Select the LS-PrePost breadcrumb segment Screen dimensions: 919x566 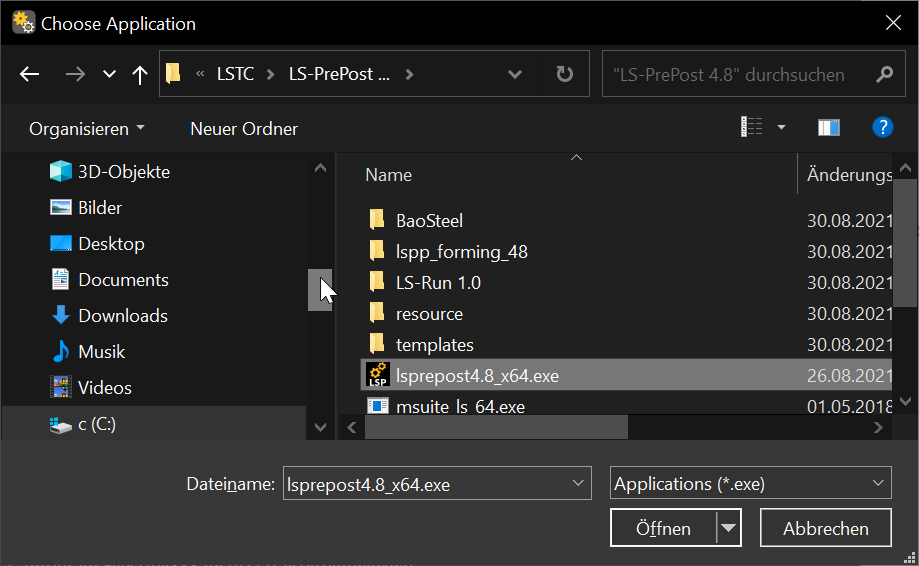(x=339, y=74)
